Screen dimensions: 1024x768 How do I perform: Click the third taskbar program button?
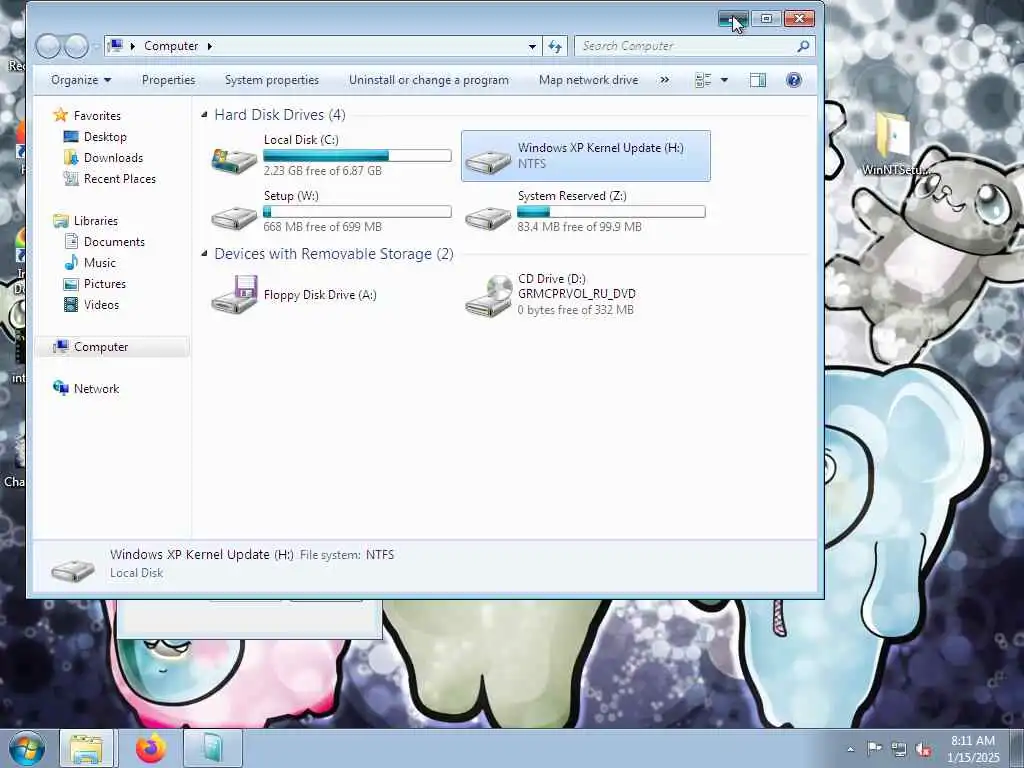click(x=213, y=748)
